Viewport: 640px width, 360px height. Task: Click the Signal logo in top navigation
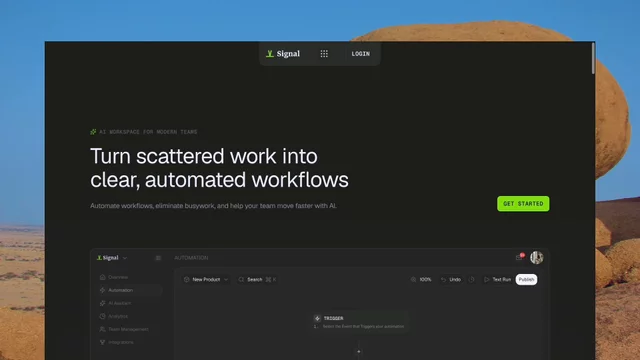(x=283, y=54)
